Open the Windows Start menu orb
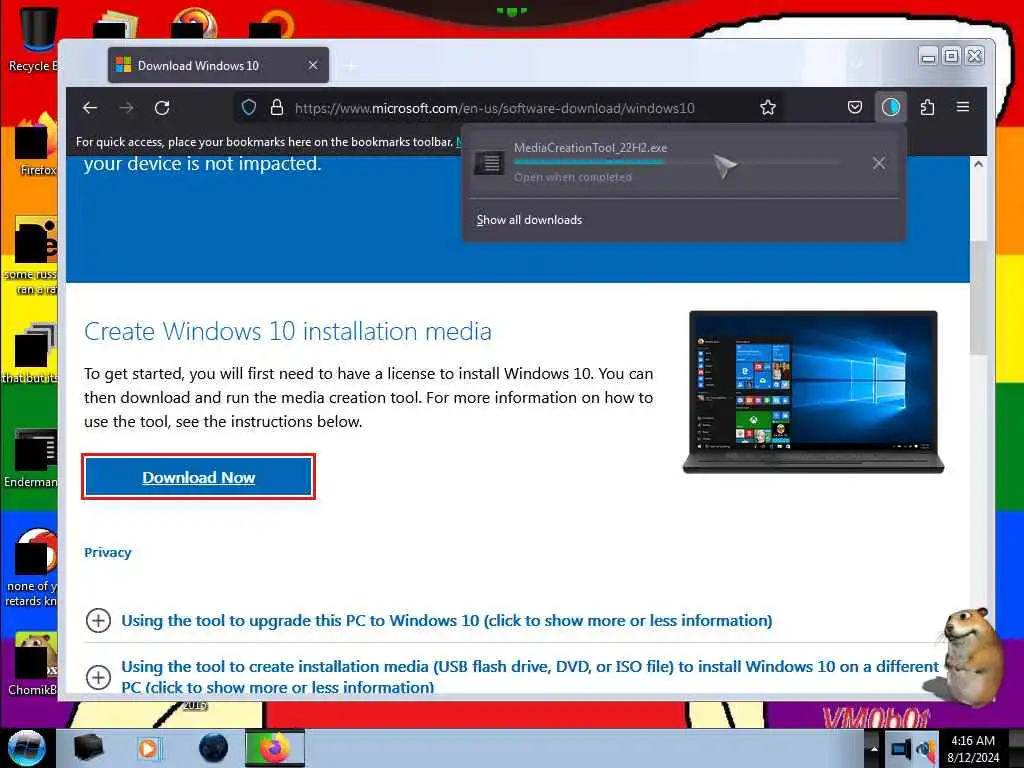Screen dimensions: 1024x768 (x=27, y=748)
